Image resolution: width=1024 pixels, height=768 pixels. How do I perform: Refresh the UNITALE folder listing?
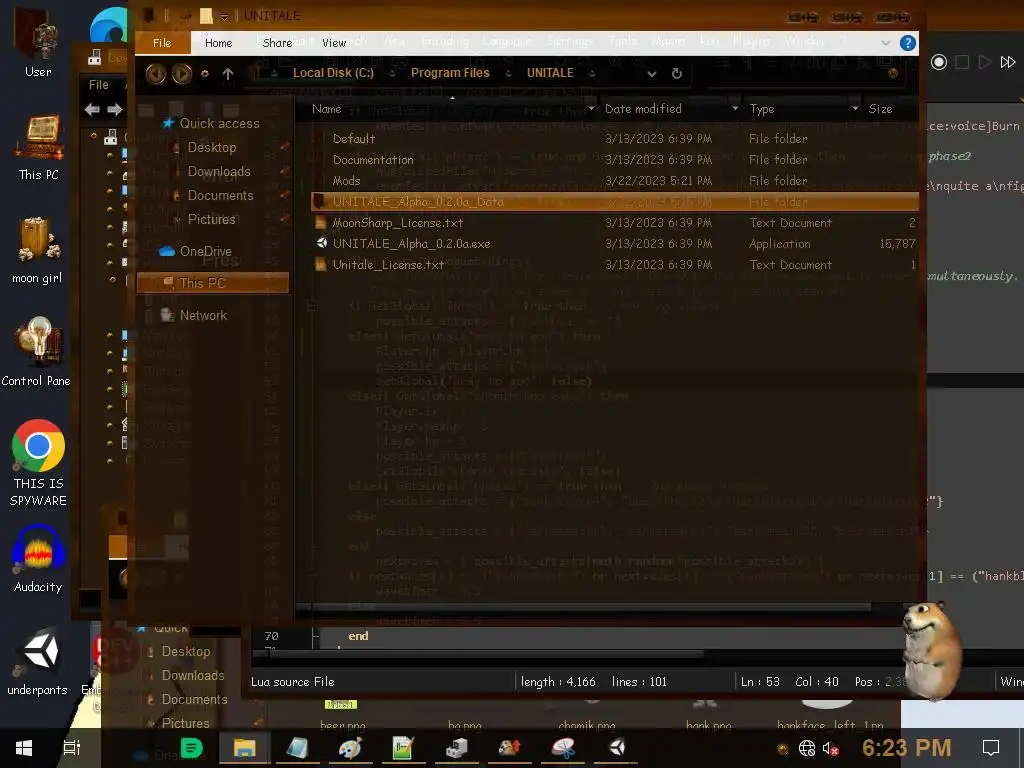point(677,73)
